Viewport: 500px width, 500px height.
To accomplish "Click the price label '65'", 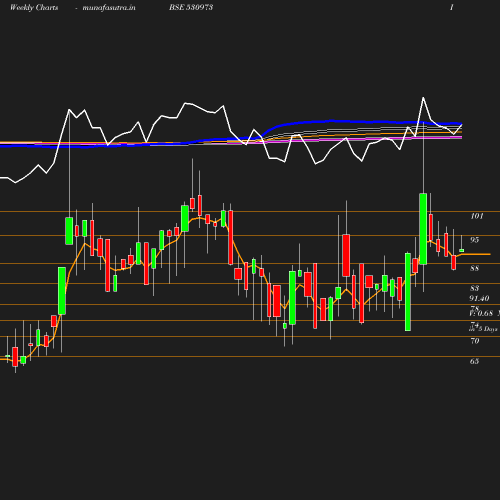I will [x=474, y=361].
